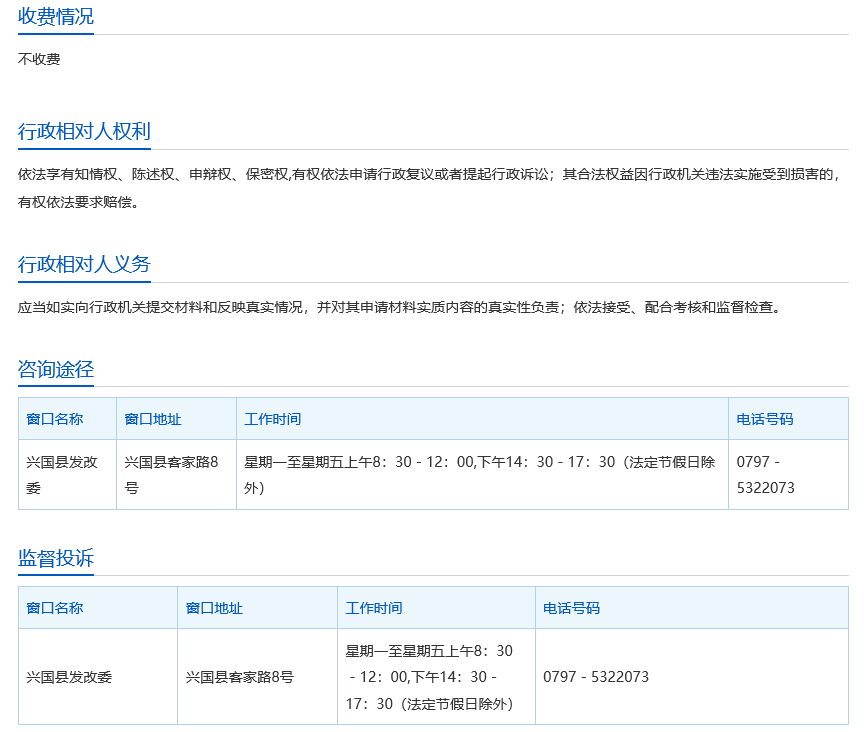The width and height of the screenshot is (868, 732).
Task: Click the working hours cell in 监督投诉 table
Action: click(x=430, y=677)
